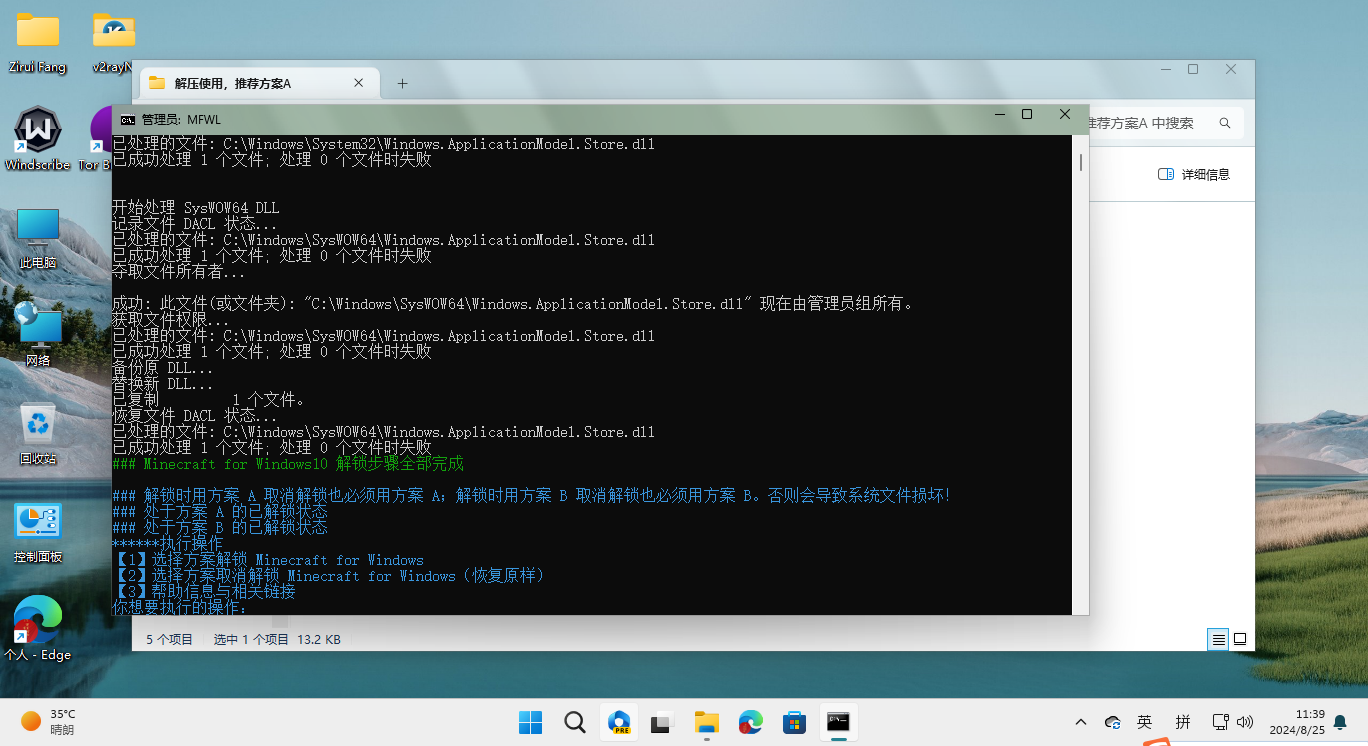Click the 5 个项目 status bar text
Viewport: 1368px width, 746px height.
click(169, 639)
